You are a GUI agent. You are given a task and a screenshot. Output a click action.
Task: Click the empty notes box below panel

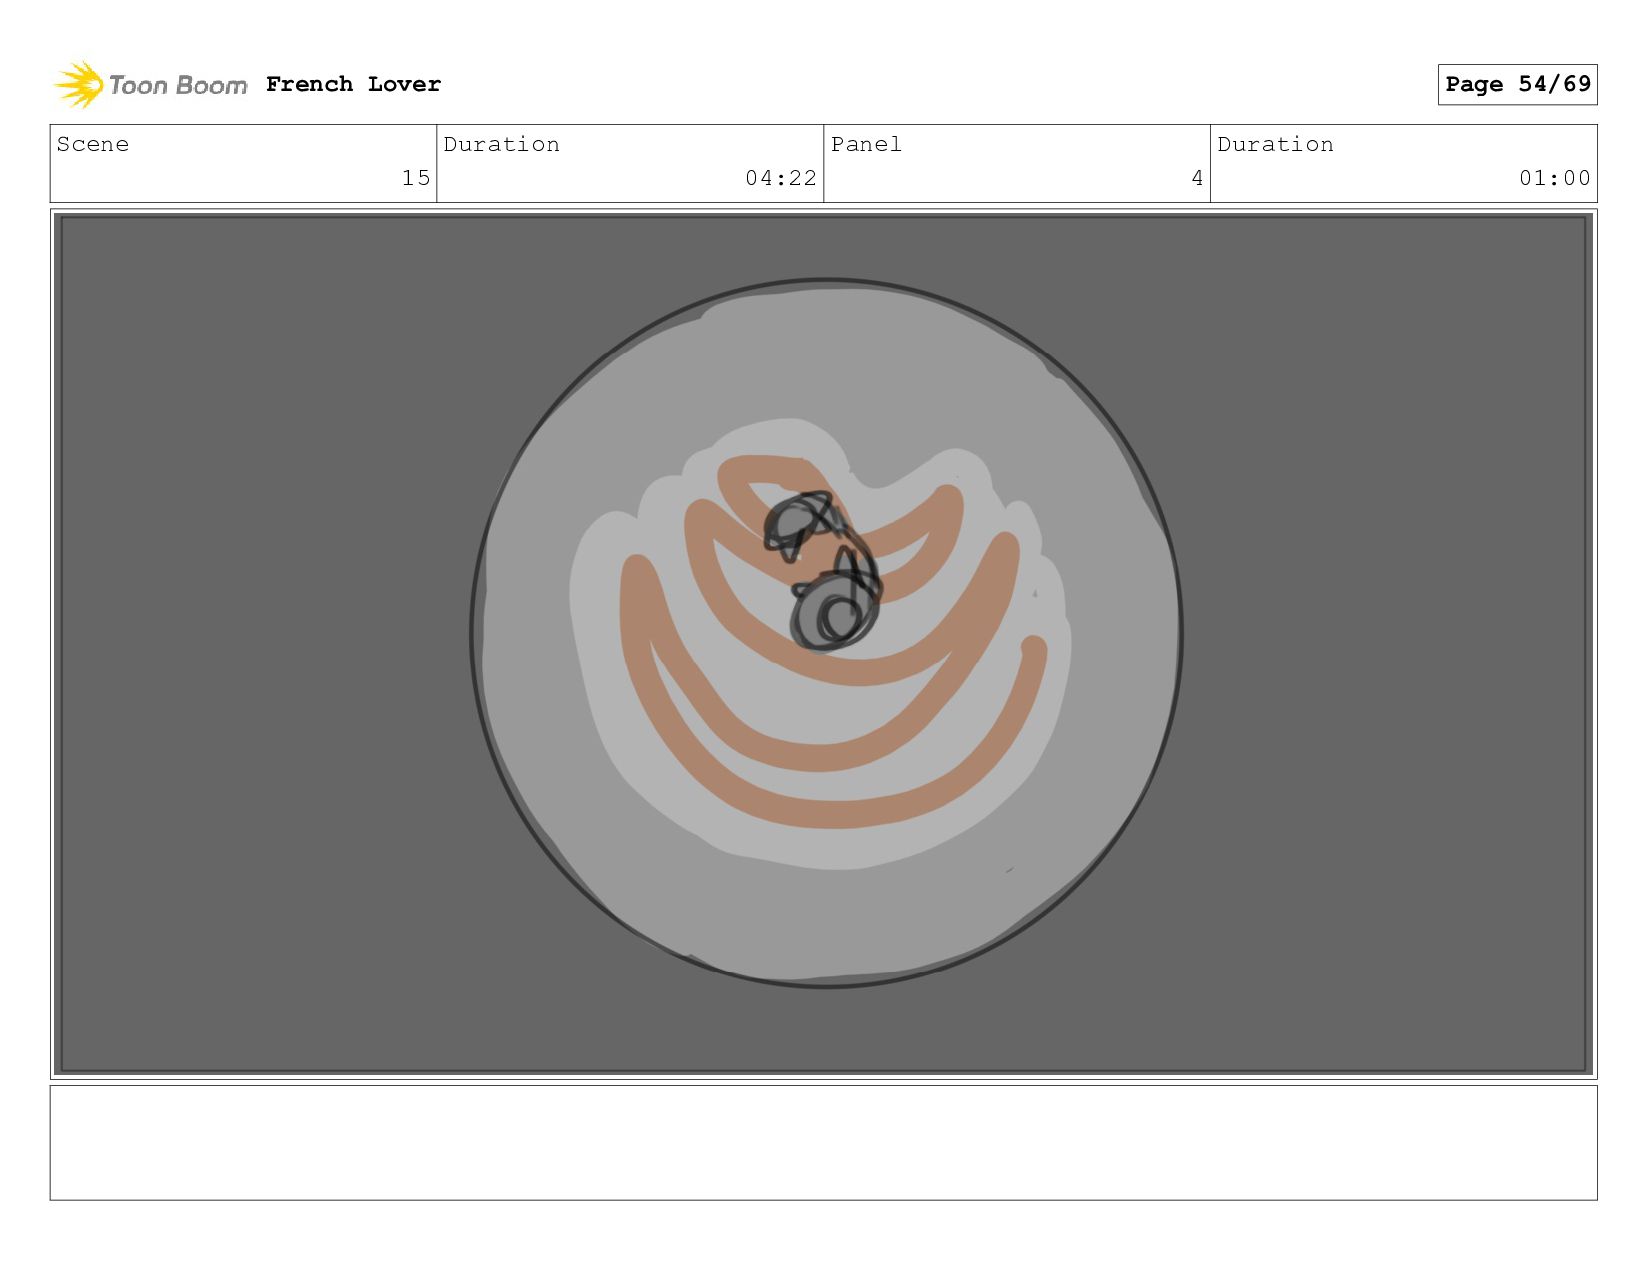coord(824,1143)
